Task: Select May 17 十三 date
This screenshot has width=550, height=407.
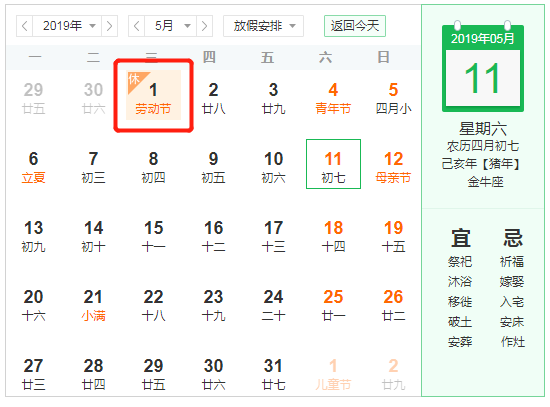Action: pos(273,236)
